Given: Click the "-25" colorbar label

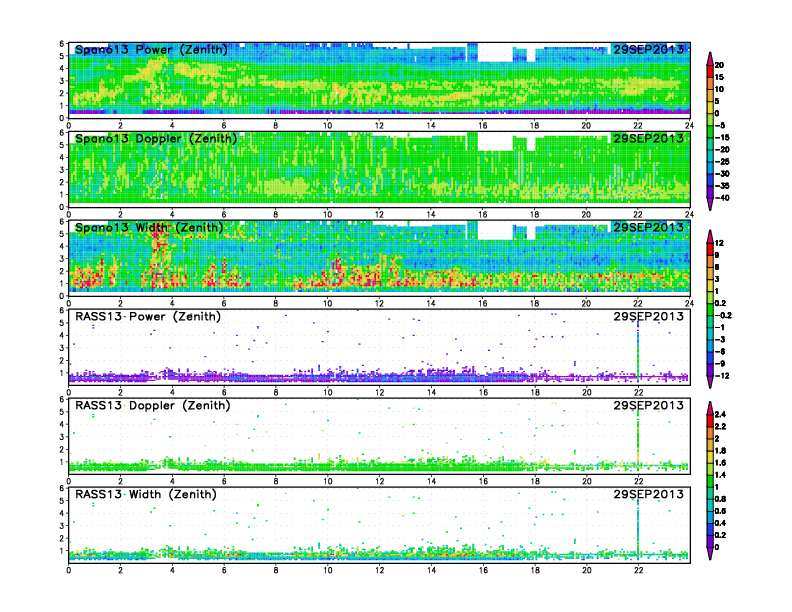Looking at the screenshot, I should [x=722, y=162].
